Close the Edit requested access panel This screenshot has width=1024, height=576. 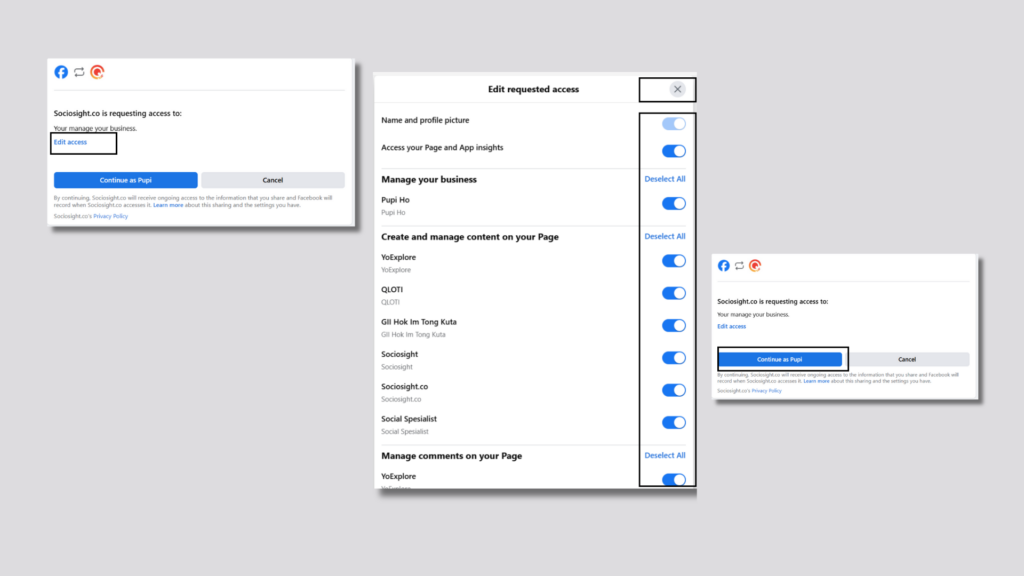[x=677, y=89]
